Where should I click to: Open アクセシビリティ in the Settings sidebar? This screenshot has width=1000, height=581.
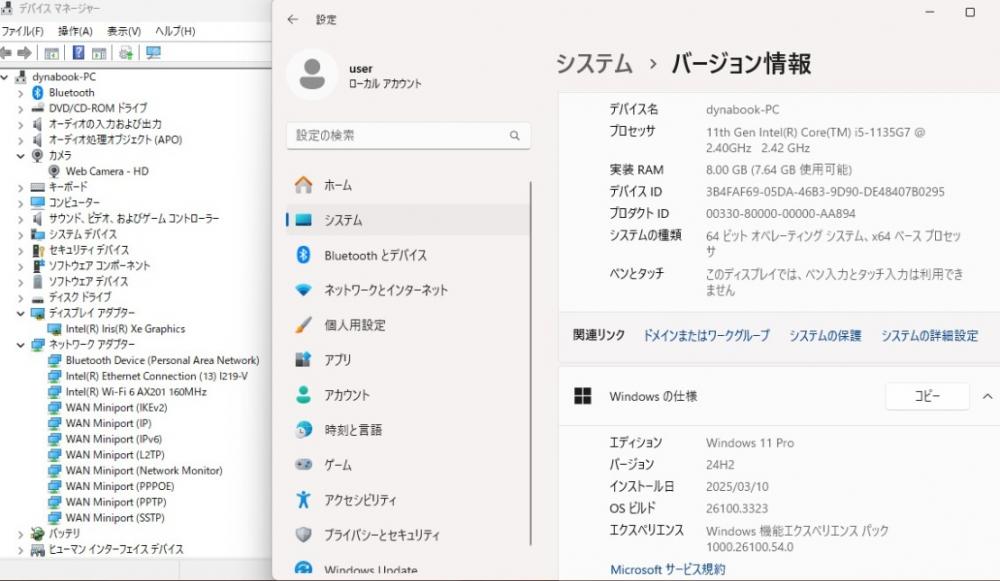360,500
